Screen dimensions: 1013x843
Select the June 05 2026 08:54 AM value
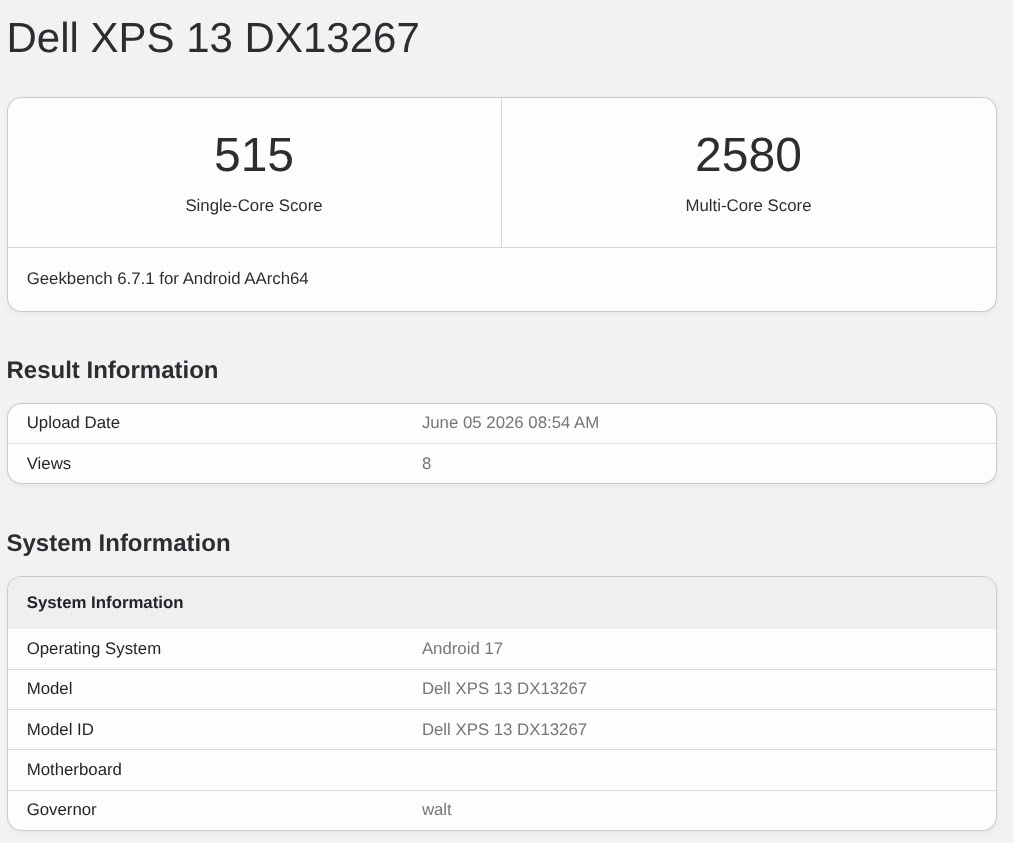pos(510,422)
